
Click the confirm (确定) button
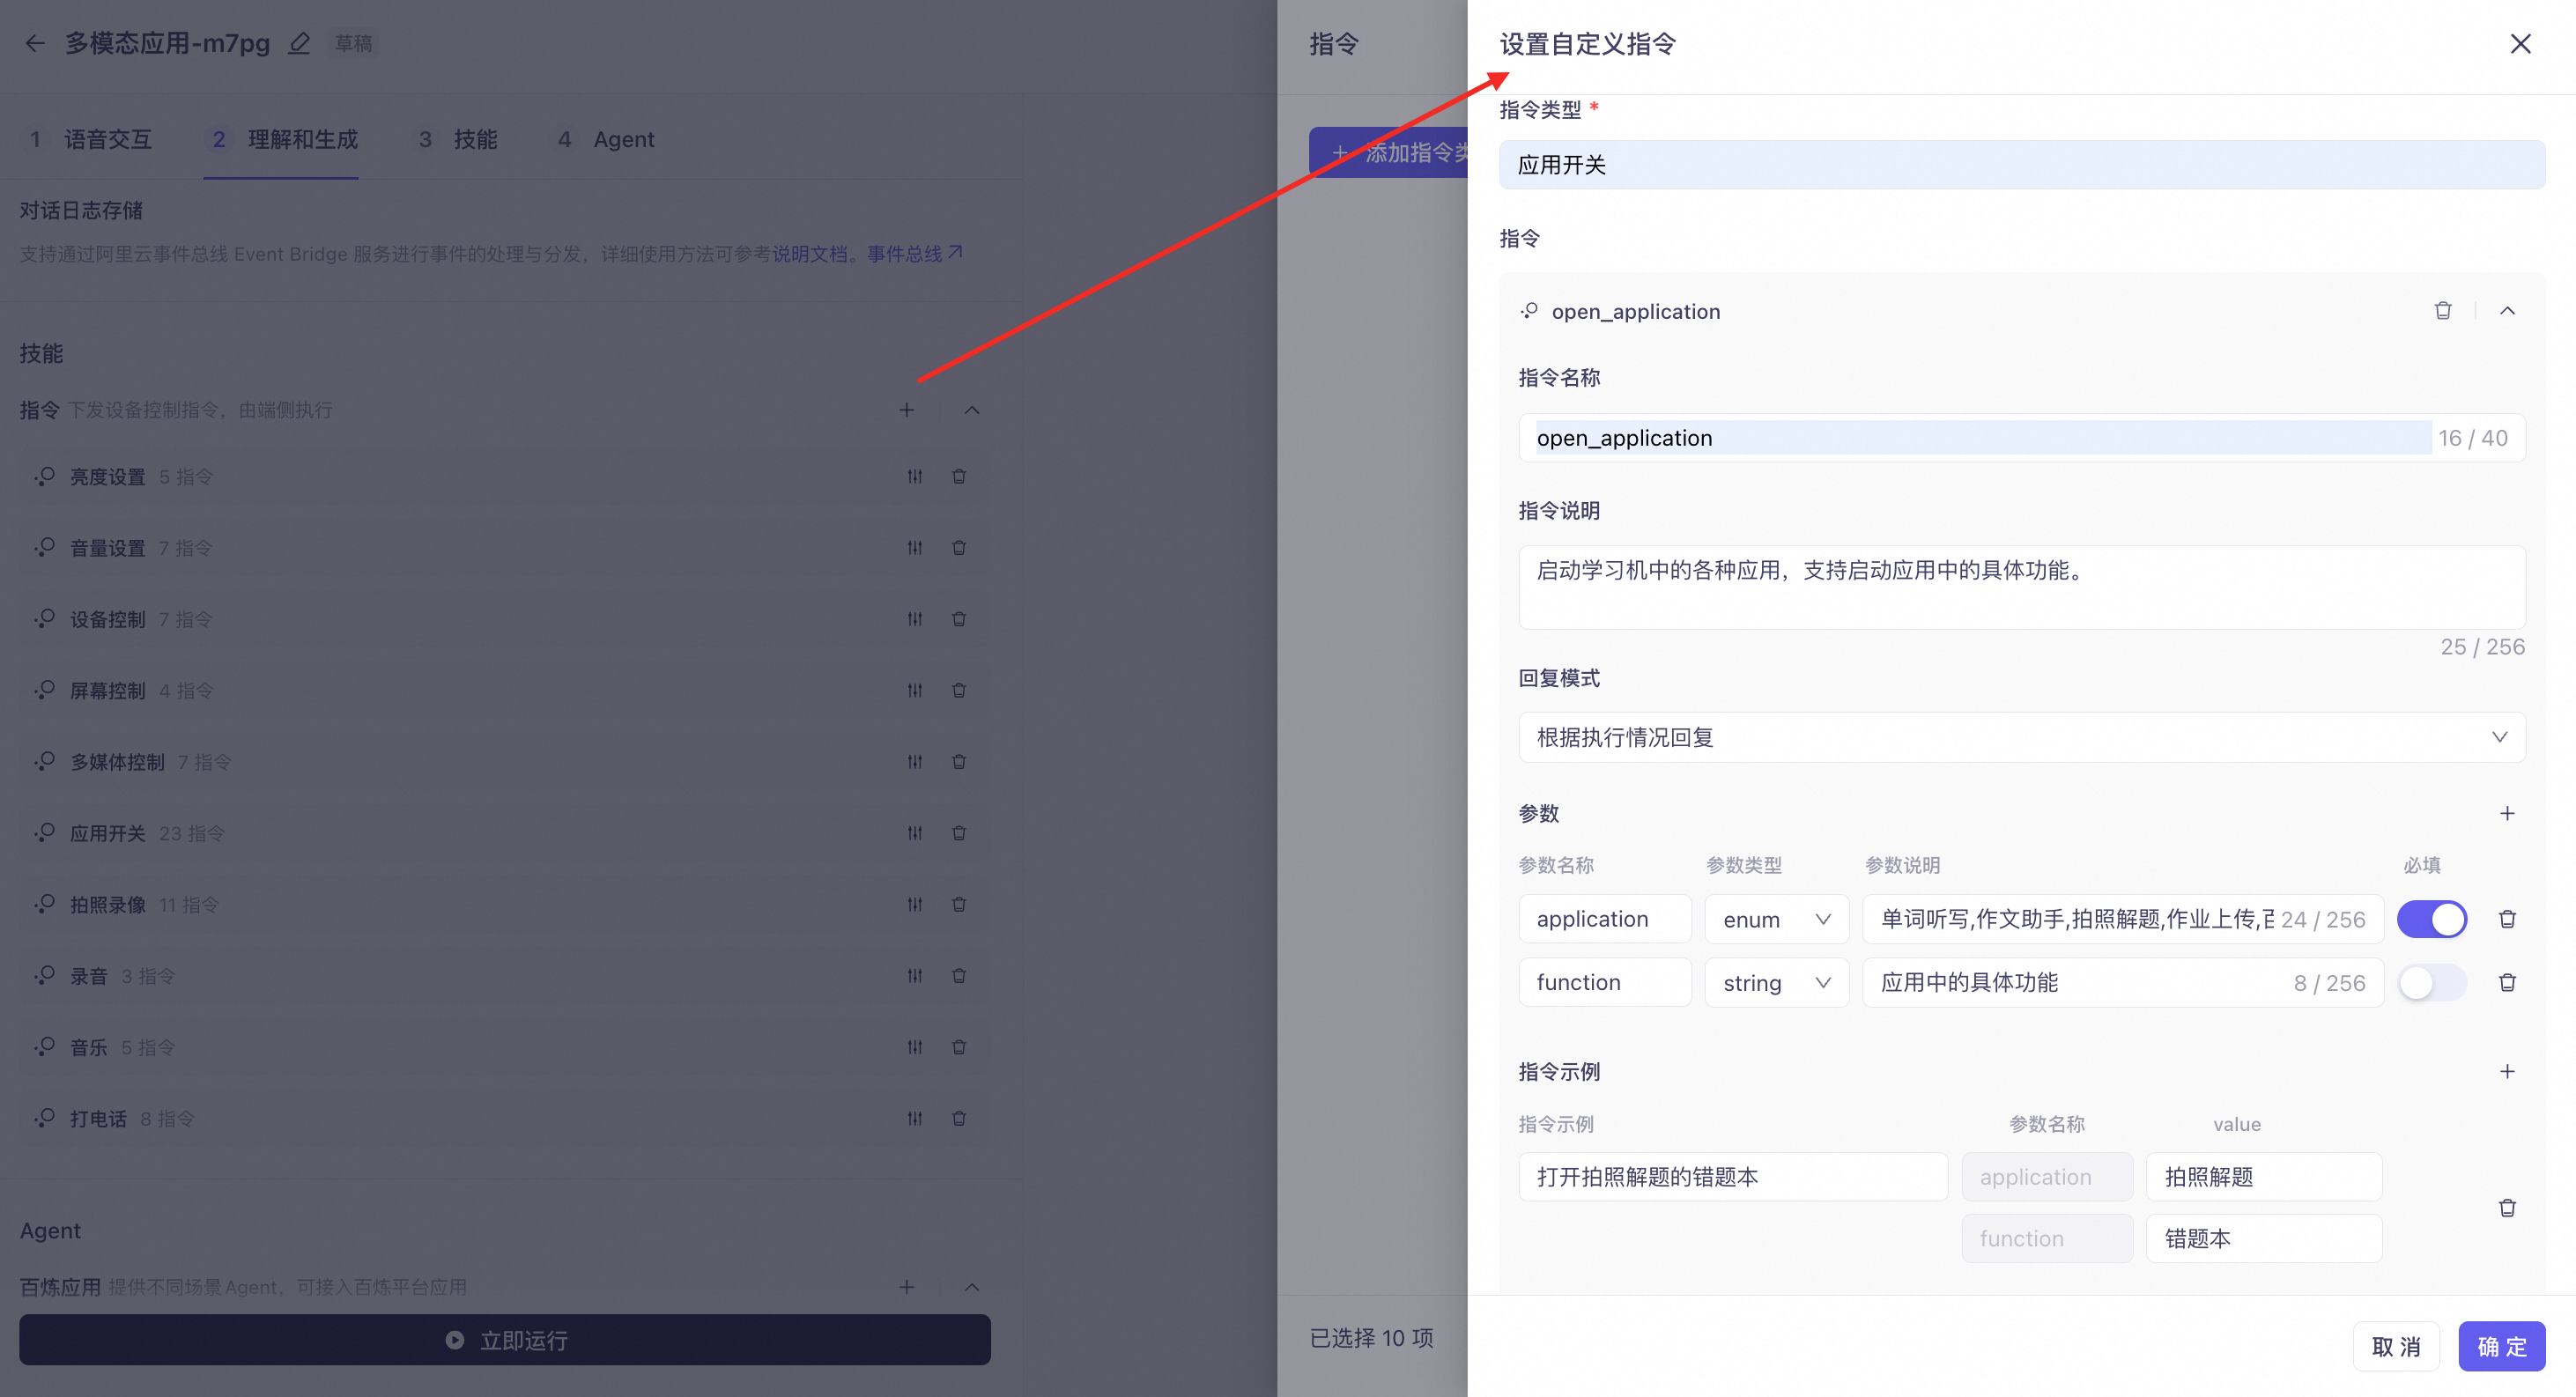2501,1346
